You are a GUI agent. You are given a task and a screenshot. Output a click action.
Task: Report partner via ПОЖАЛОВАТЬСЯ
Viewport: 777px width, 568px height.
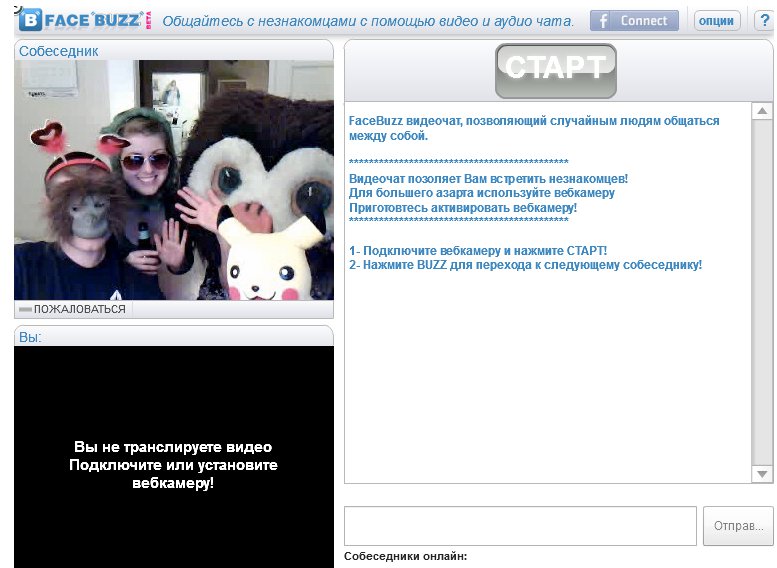click(72, 309)
